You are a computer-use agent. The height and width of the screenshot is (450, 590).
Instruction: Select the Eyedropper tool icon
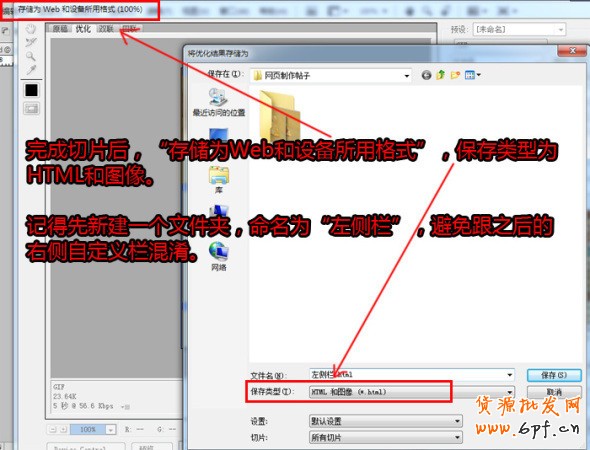pyautogui.click(x=31, y=70)
